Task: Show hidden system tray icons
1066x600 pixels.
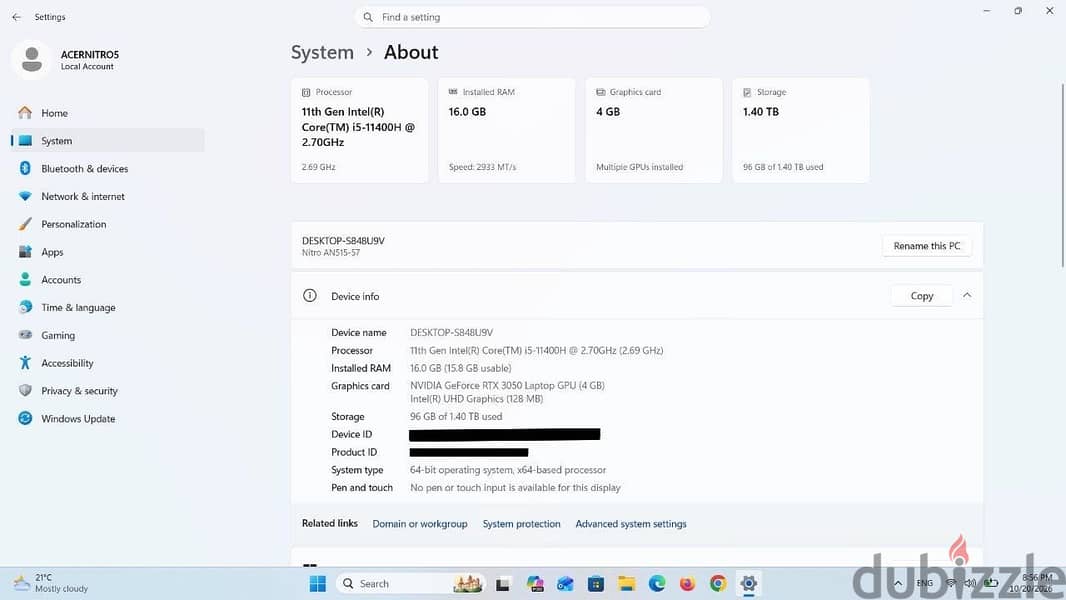Action: pos(898,583)
